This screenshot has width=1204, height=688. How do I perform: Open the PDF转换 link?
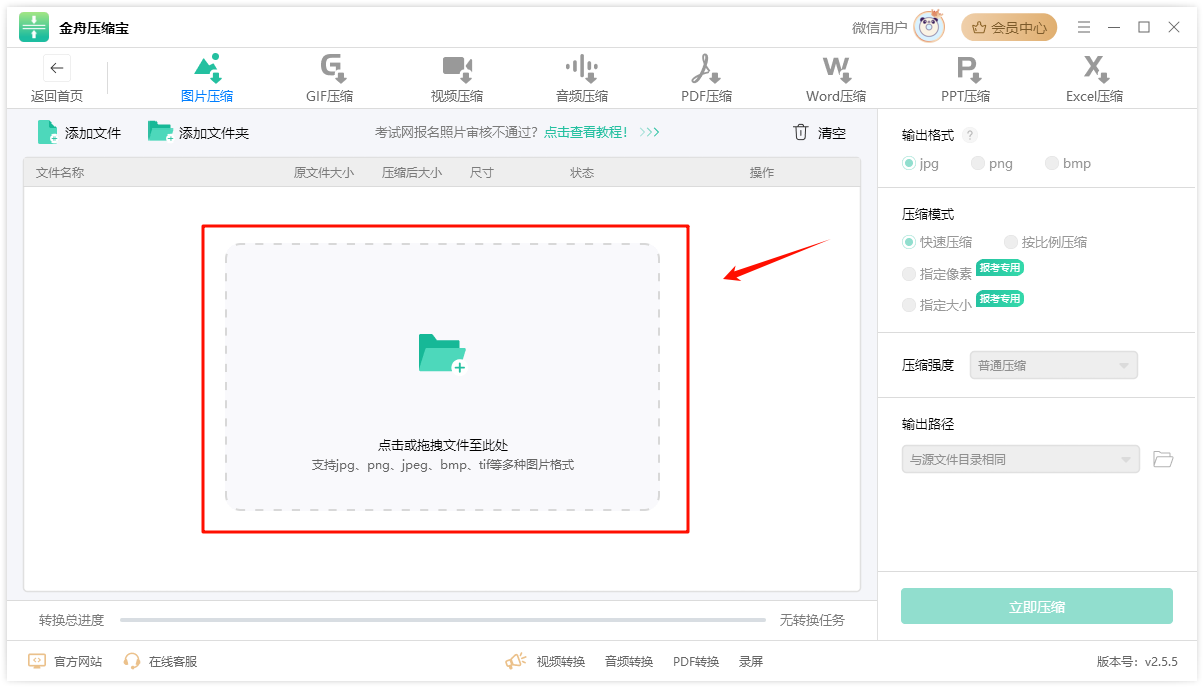(696, 661)
